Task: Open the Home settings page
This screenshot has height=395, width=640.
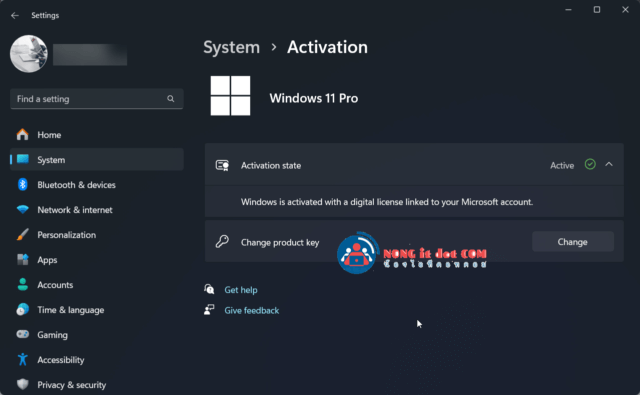Action: coord(97,135)
